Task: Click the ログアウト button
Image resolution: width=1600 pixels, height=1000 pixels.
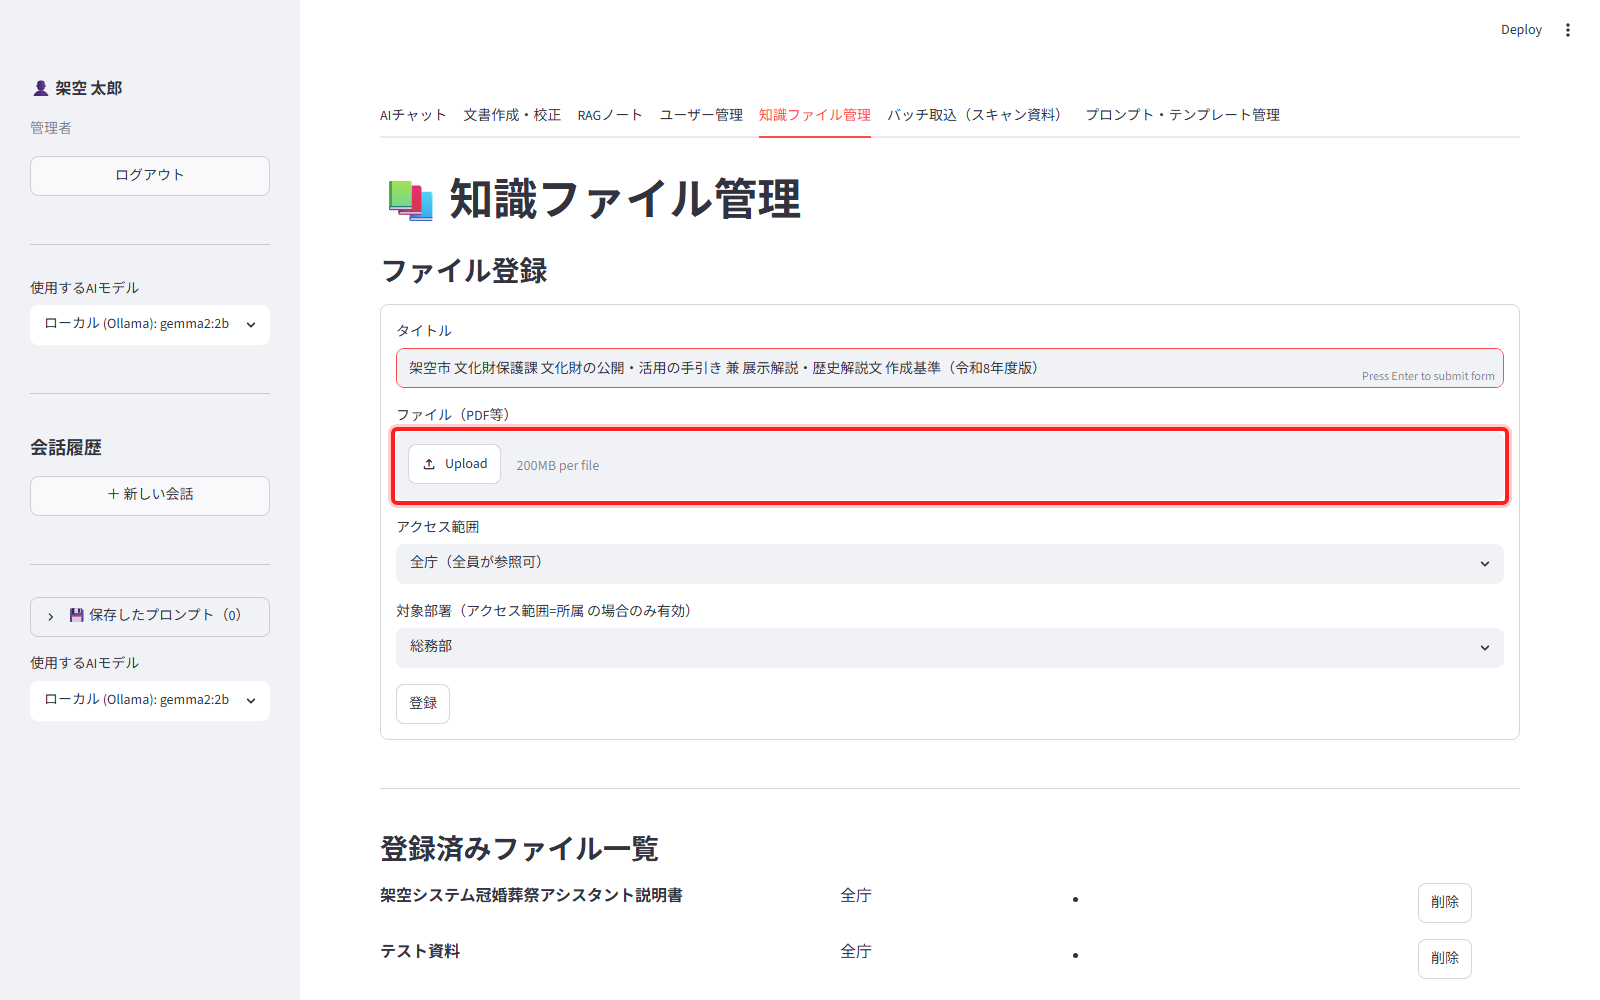Action: pyautogui.click(x=150, y=175)
